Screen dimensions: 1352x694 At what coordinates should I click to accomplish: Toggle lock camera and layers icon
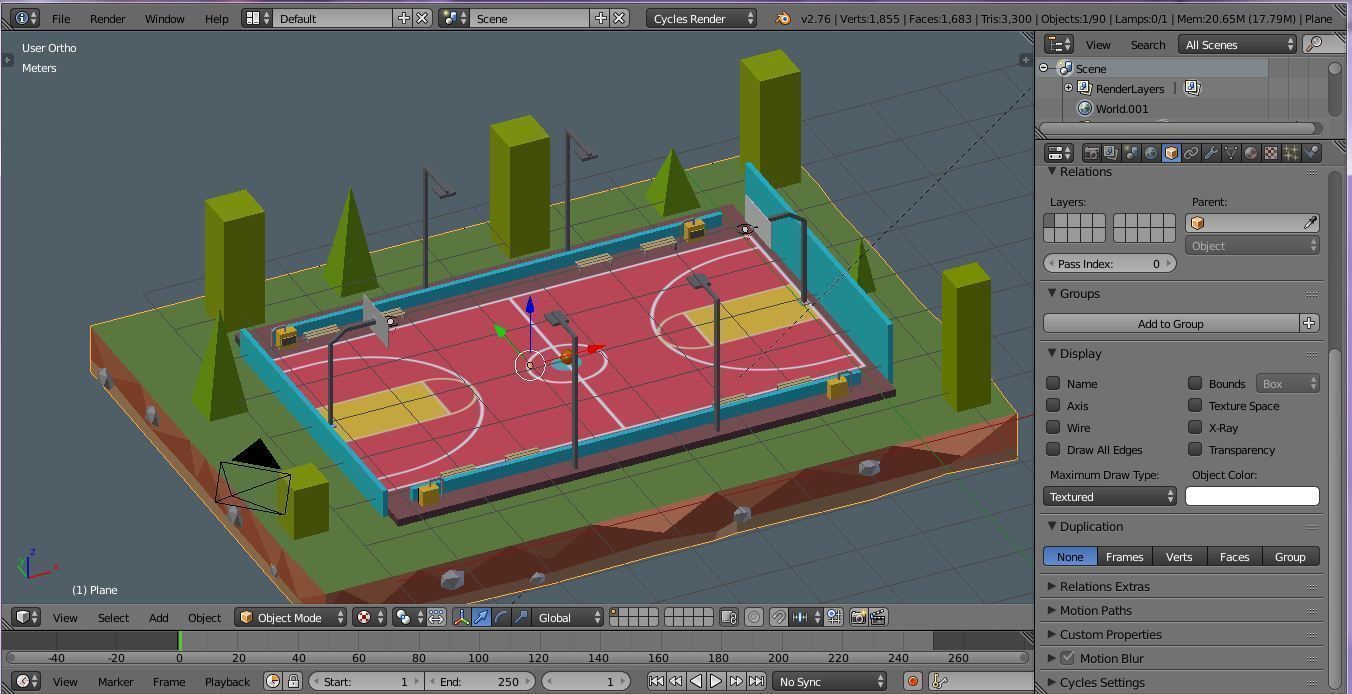coord(729,617)
